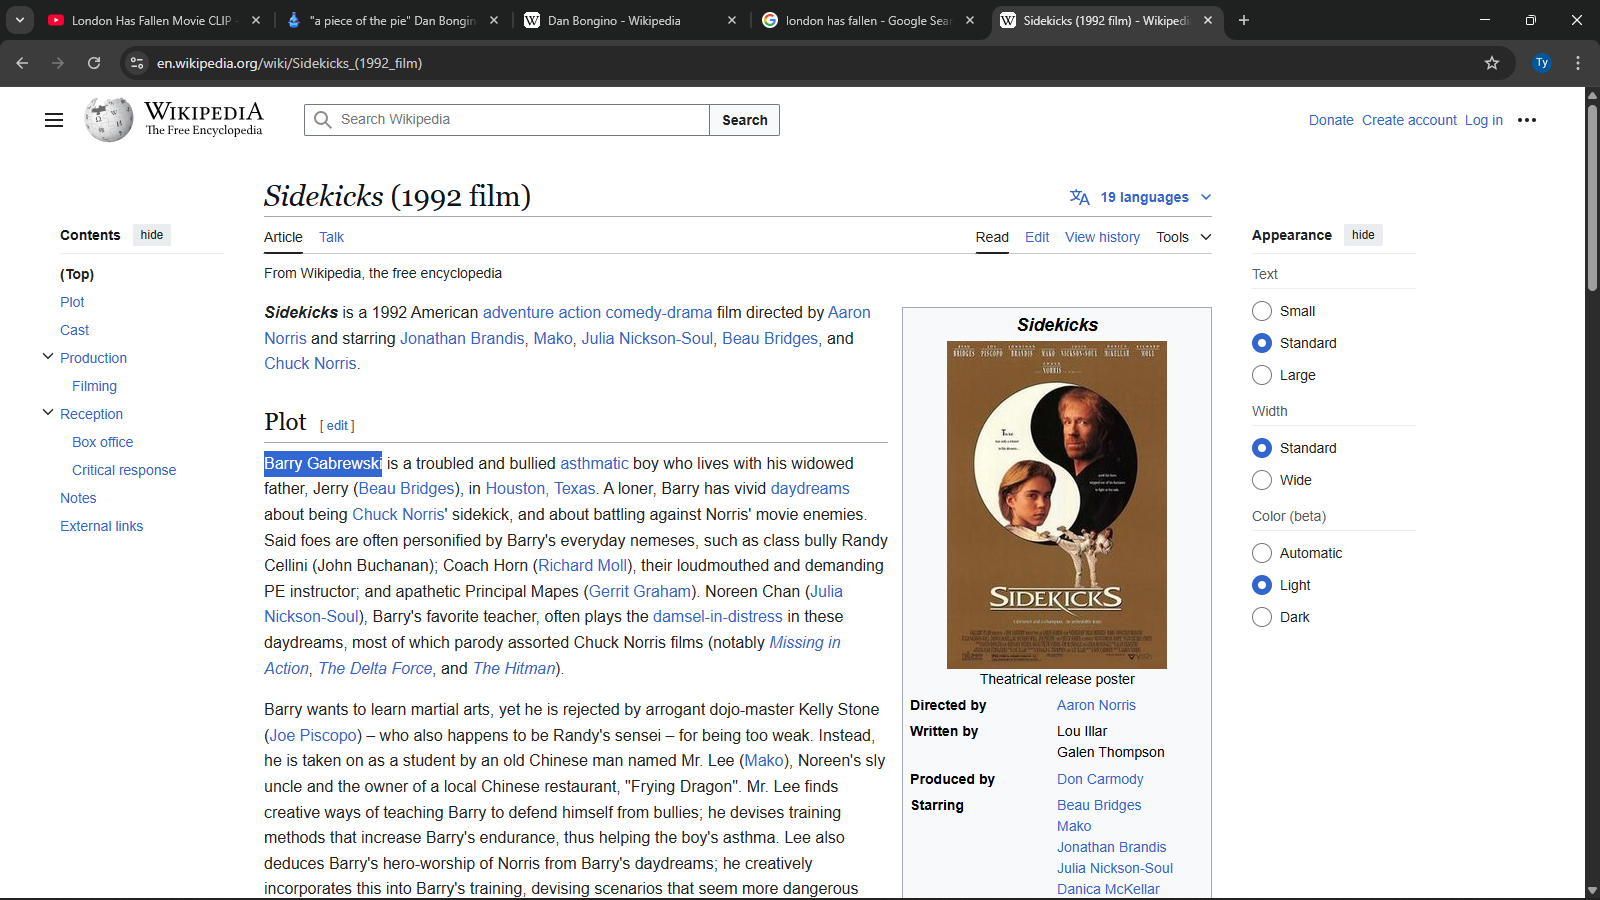The image size is (1600, 900).
Task: Select Large text size
Action: pos(1262,375)
